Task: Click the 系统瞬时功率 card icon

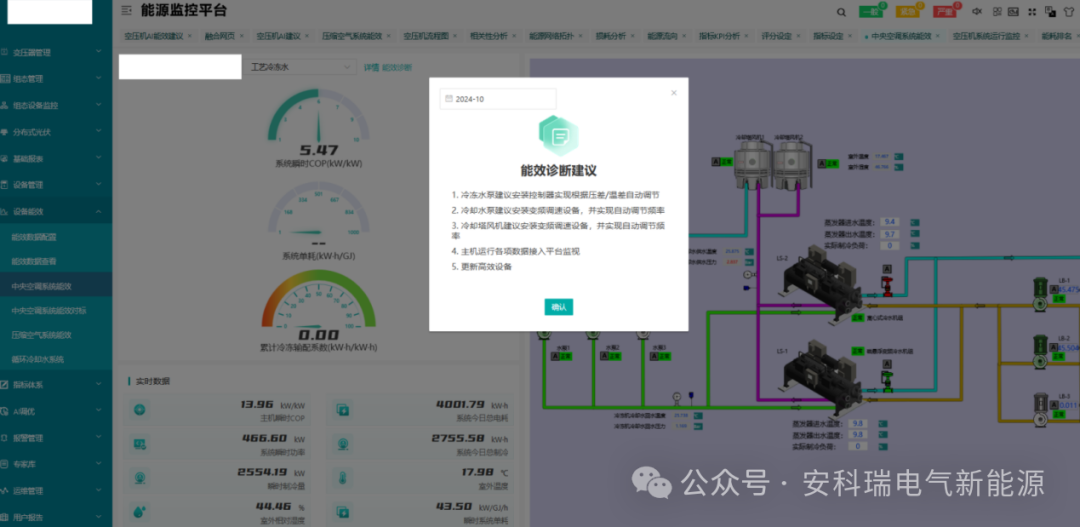Action: coord(140,444)
